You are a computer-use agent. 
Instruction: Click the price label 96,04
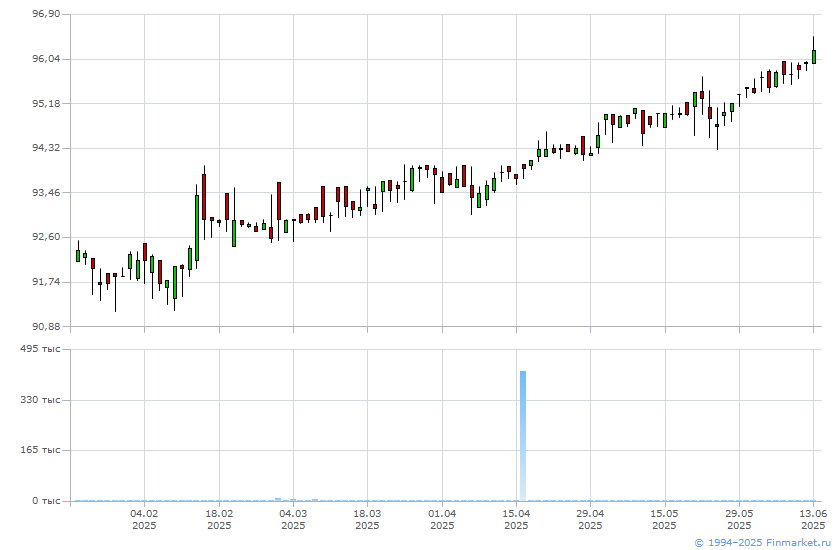(46, 59)
